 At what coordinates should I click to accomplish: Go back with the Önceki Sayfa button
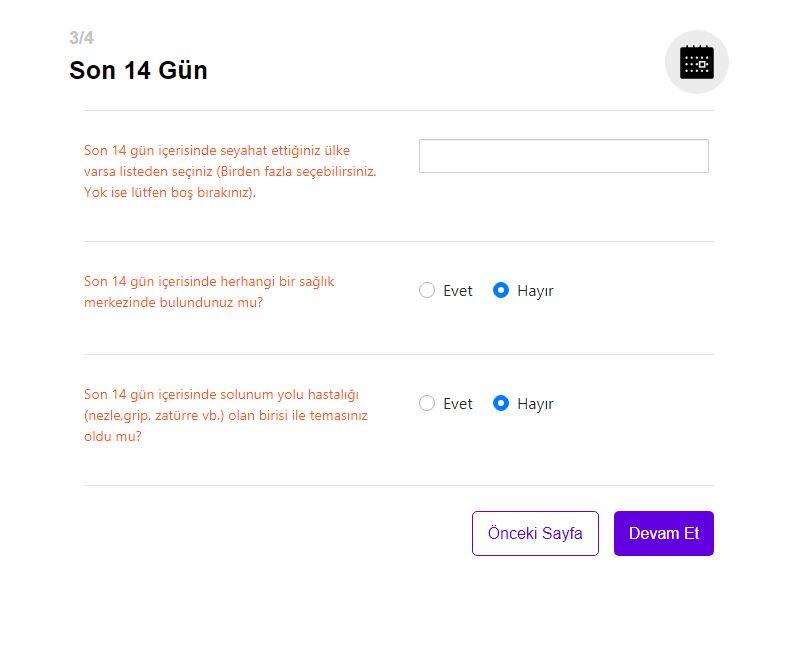pyautogui.click(x=535, y=533)
